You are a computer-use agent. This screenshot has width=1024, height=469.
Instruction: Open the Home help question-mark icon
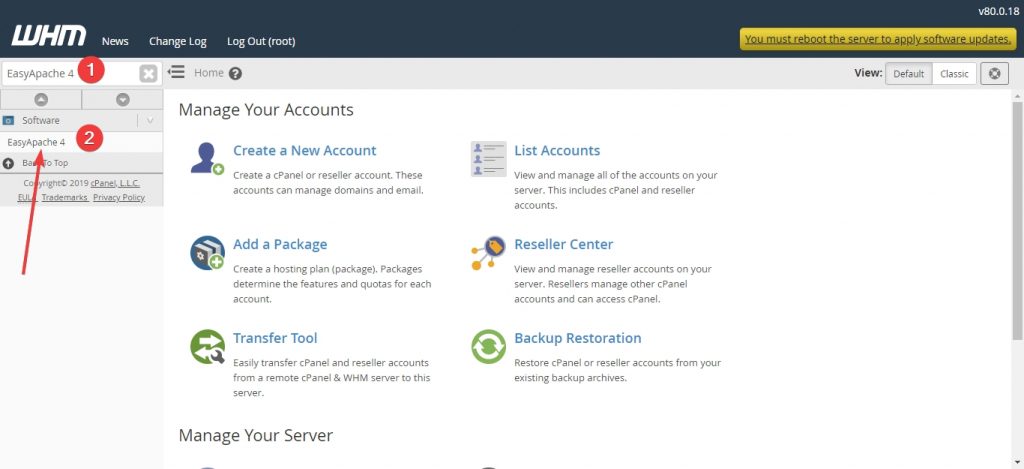(236, 74)
